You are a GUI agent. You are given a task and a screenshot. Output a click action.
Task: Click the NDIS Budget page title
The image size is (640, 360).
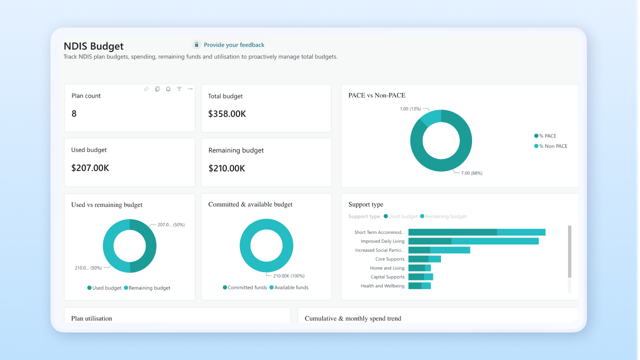tap(93, 46)
